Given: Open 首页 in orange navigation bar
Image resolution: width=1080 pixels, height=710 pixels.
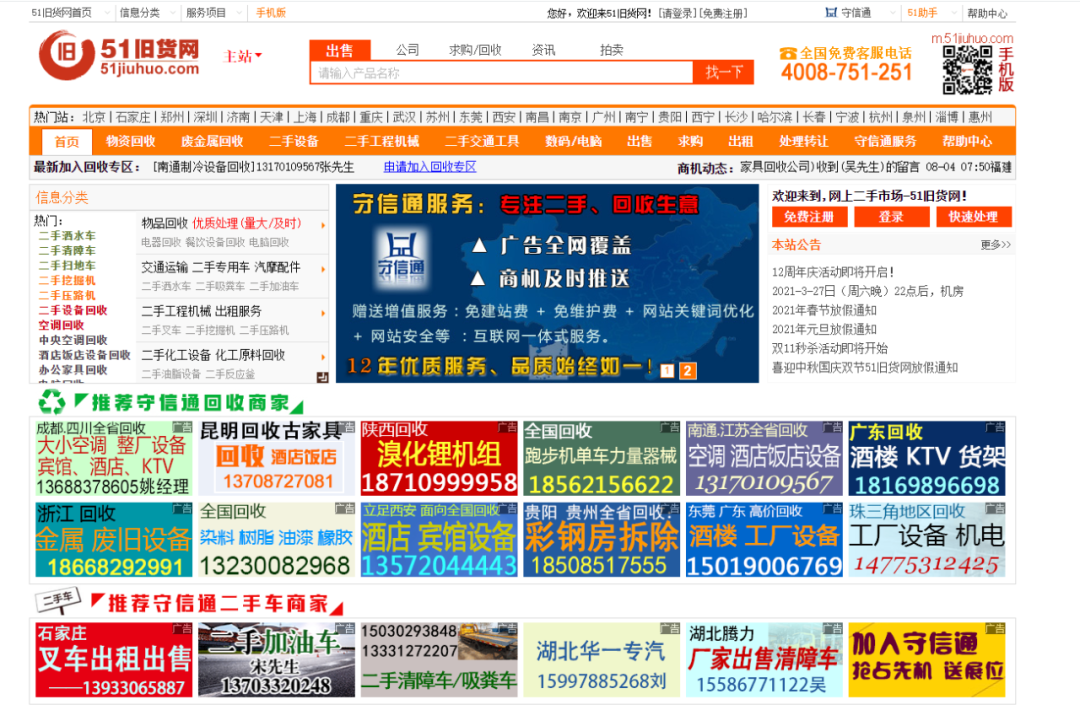Looking at the screenshot, I should tap(66, 142).
